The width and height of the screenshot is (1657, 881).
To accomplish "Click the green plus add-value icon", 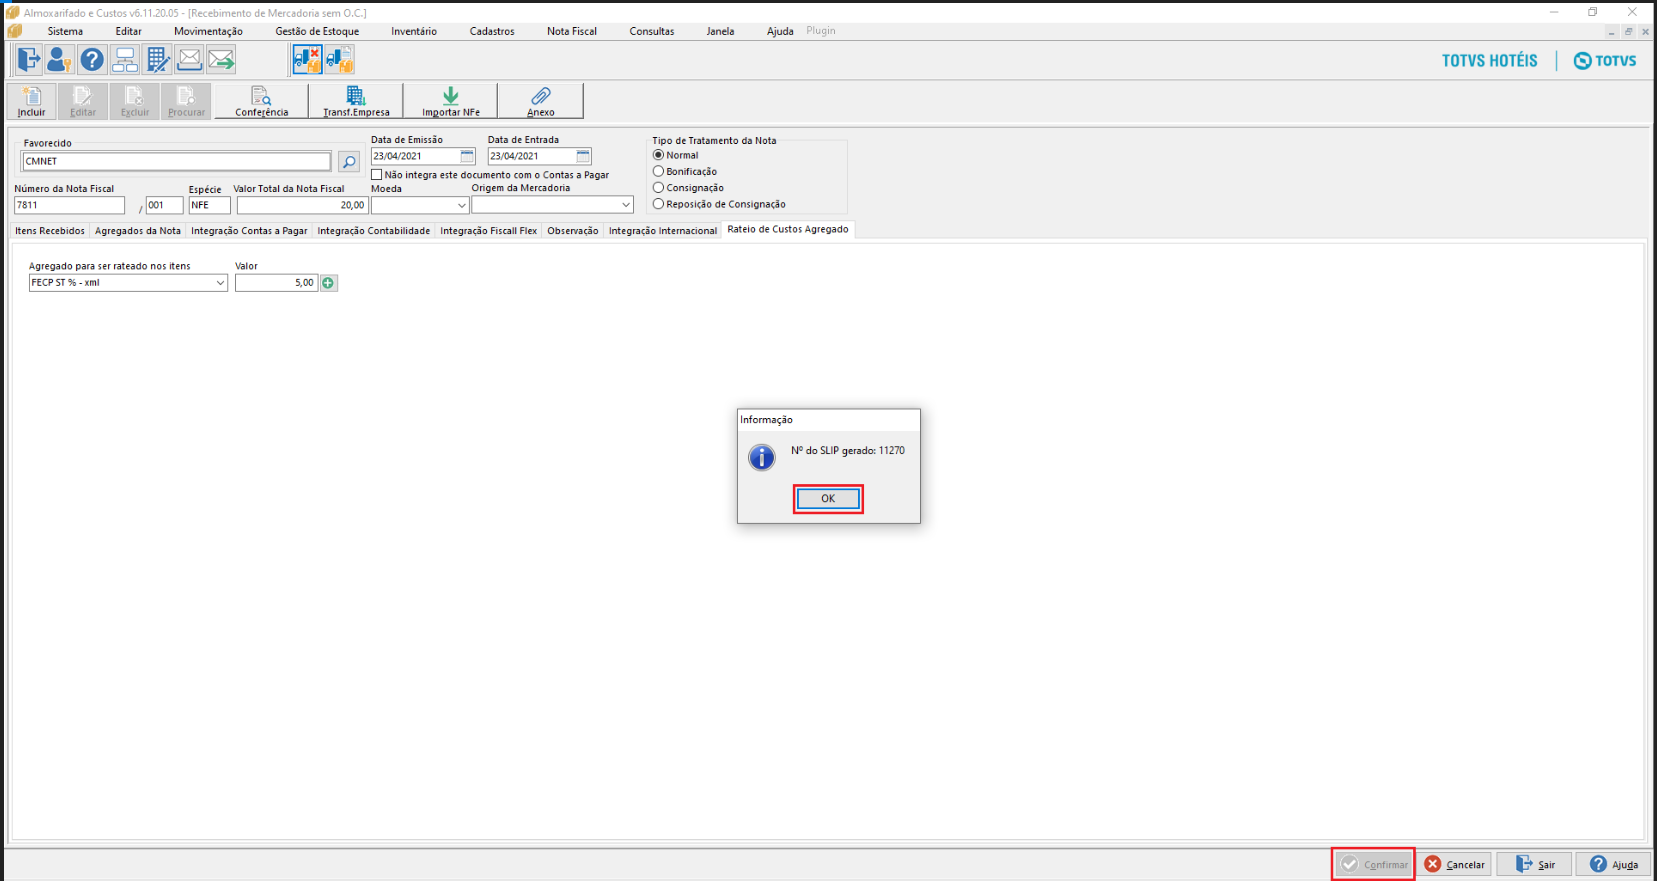I will (328, 283).
